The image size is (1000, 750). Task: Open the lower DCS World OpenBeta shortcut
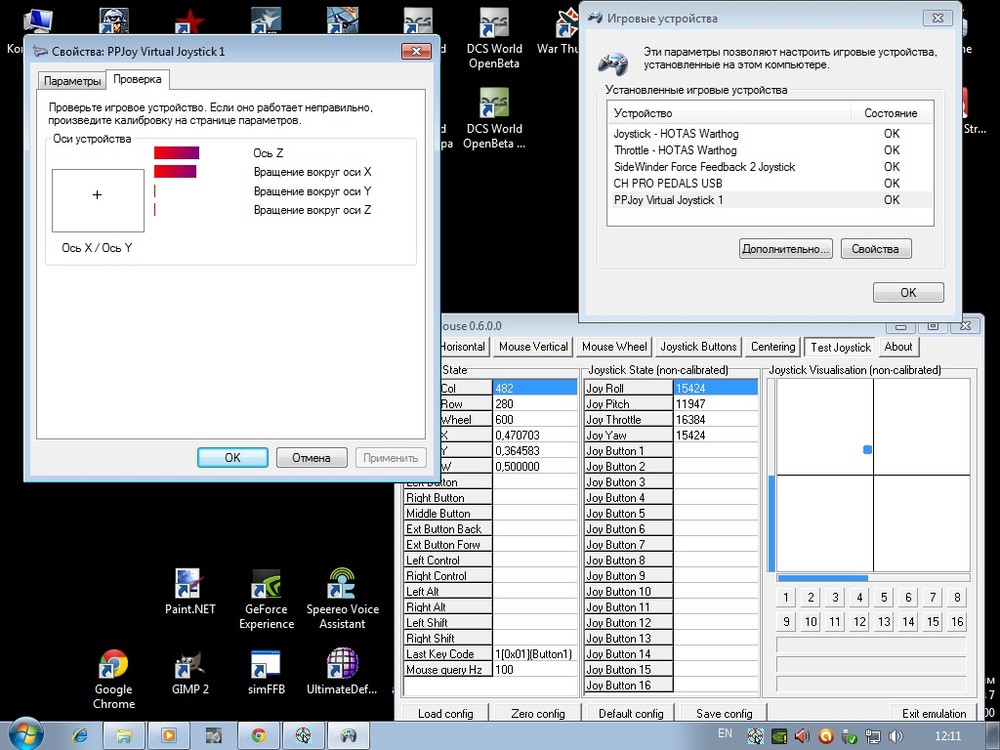click(x=494, y=119)
